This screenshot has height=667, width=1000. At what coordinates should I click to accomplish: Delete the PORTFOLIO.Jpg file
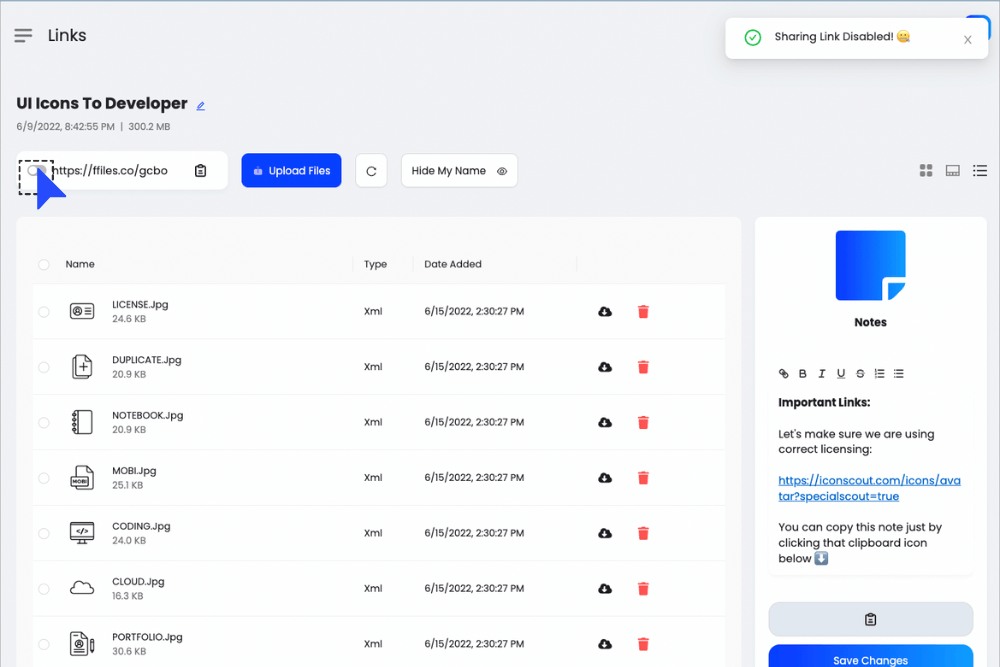pos(643,645)
